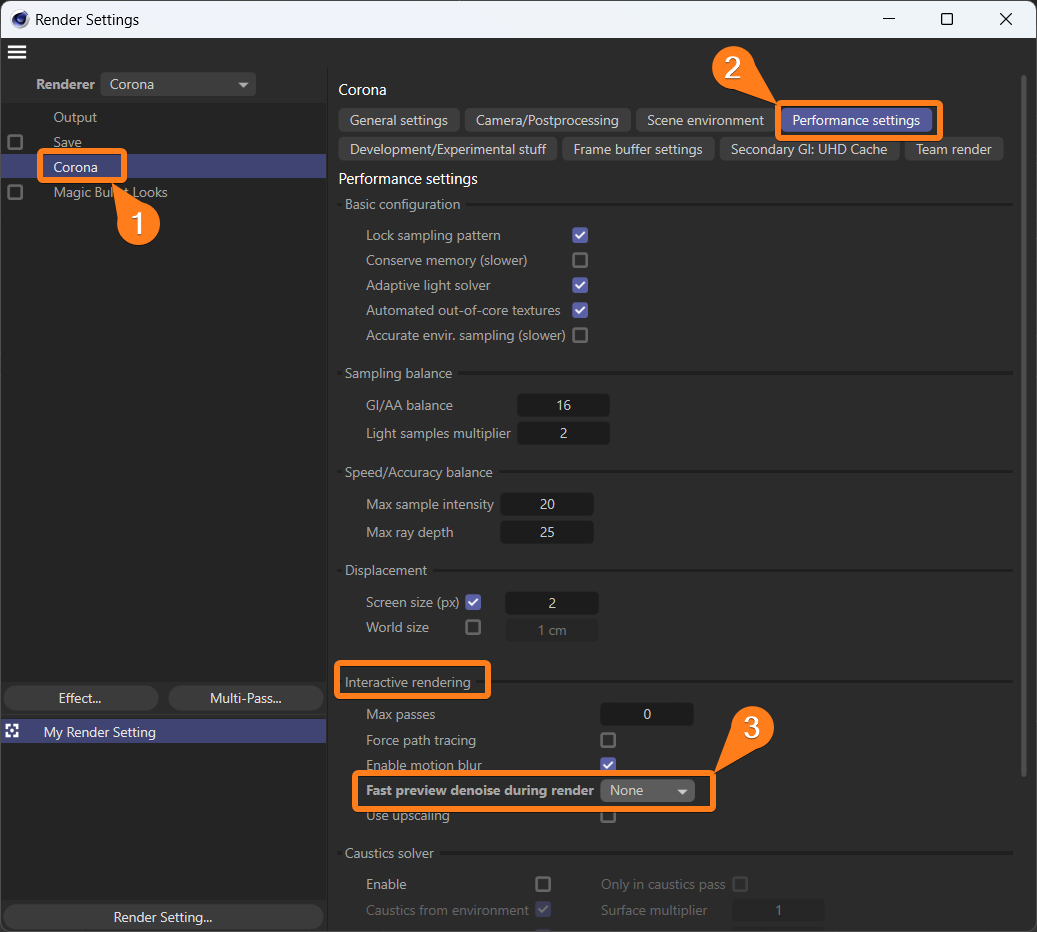Open Development/Experimental stuff tab
This screenshot has height=932, width=1037.
coord(448,149)
